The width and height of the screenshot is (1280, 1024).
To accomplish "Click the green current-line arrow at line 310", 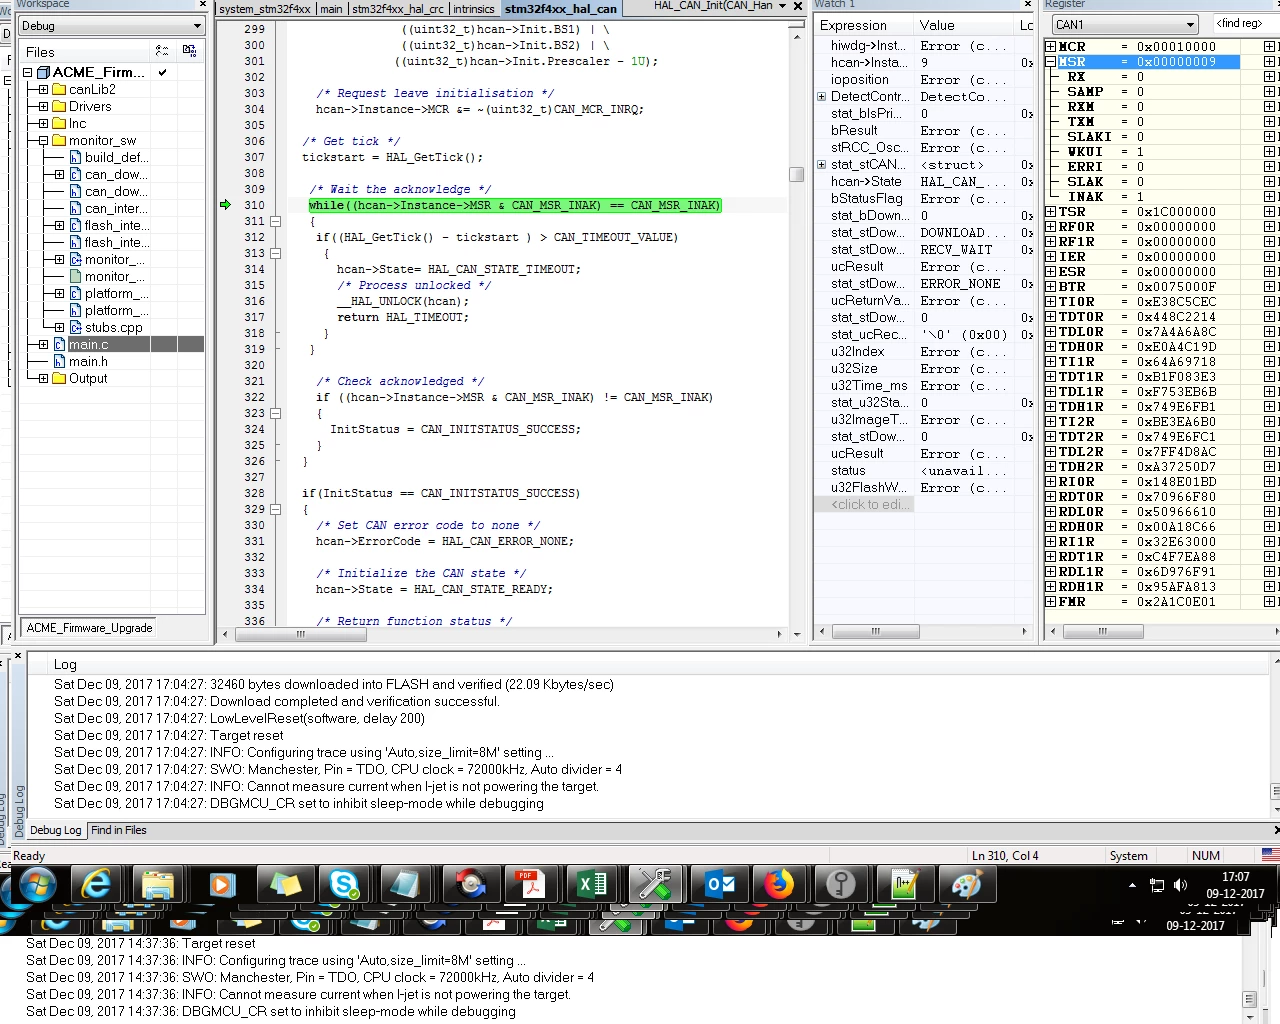I will click(225, 205).
